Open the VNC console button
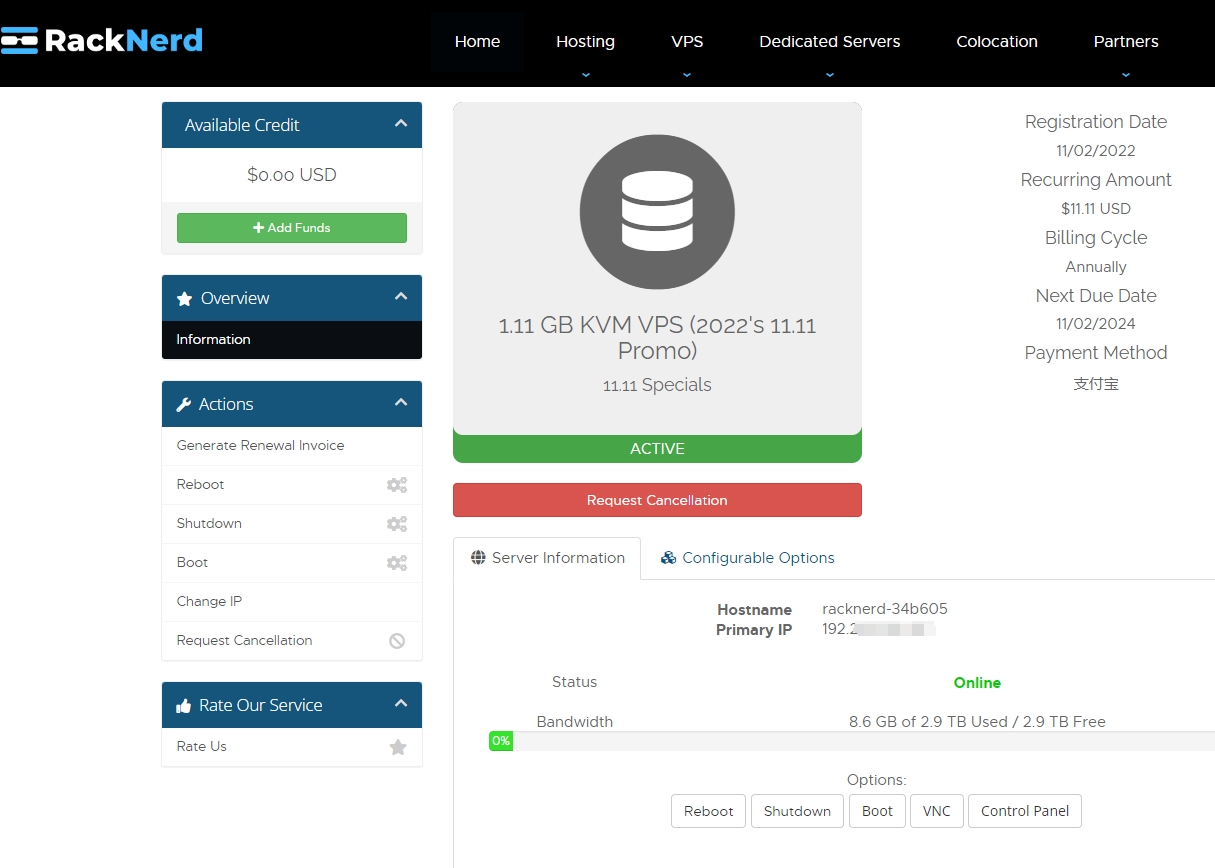The image size is (1215, 868). click(937, 811)
